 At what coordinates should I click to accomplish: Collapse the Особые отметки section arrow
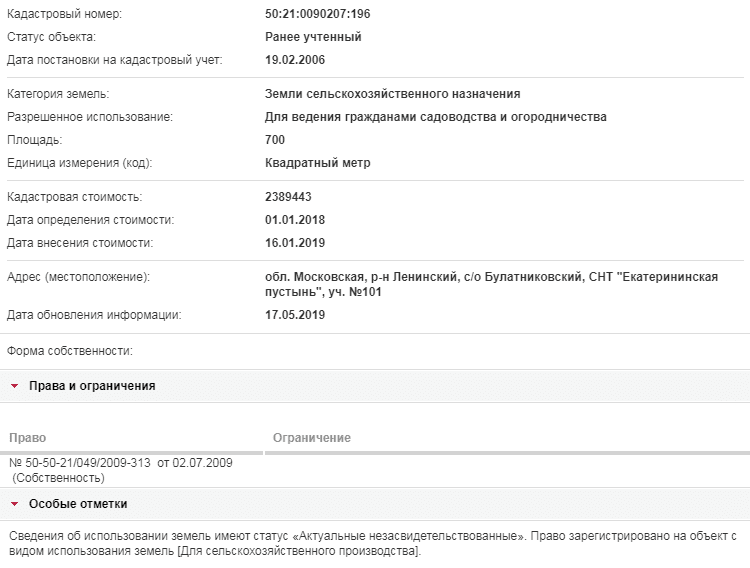14,504
